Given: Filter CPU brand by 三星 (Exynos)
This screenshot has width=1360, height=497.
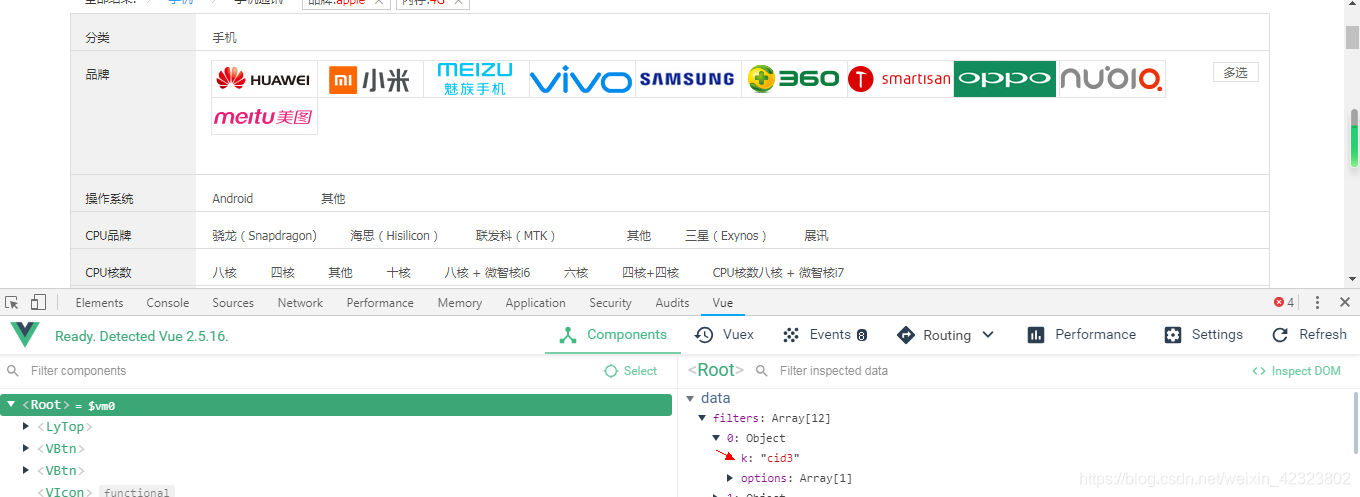Looking at the screenshot, I should click(x=726, y=235).
